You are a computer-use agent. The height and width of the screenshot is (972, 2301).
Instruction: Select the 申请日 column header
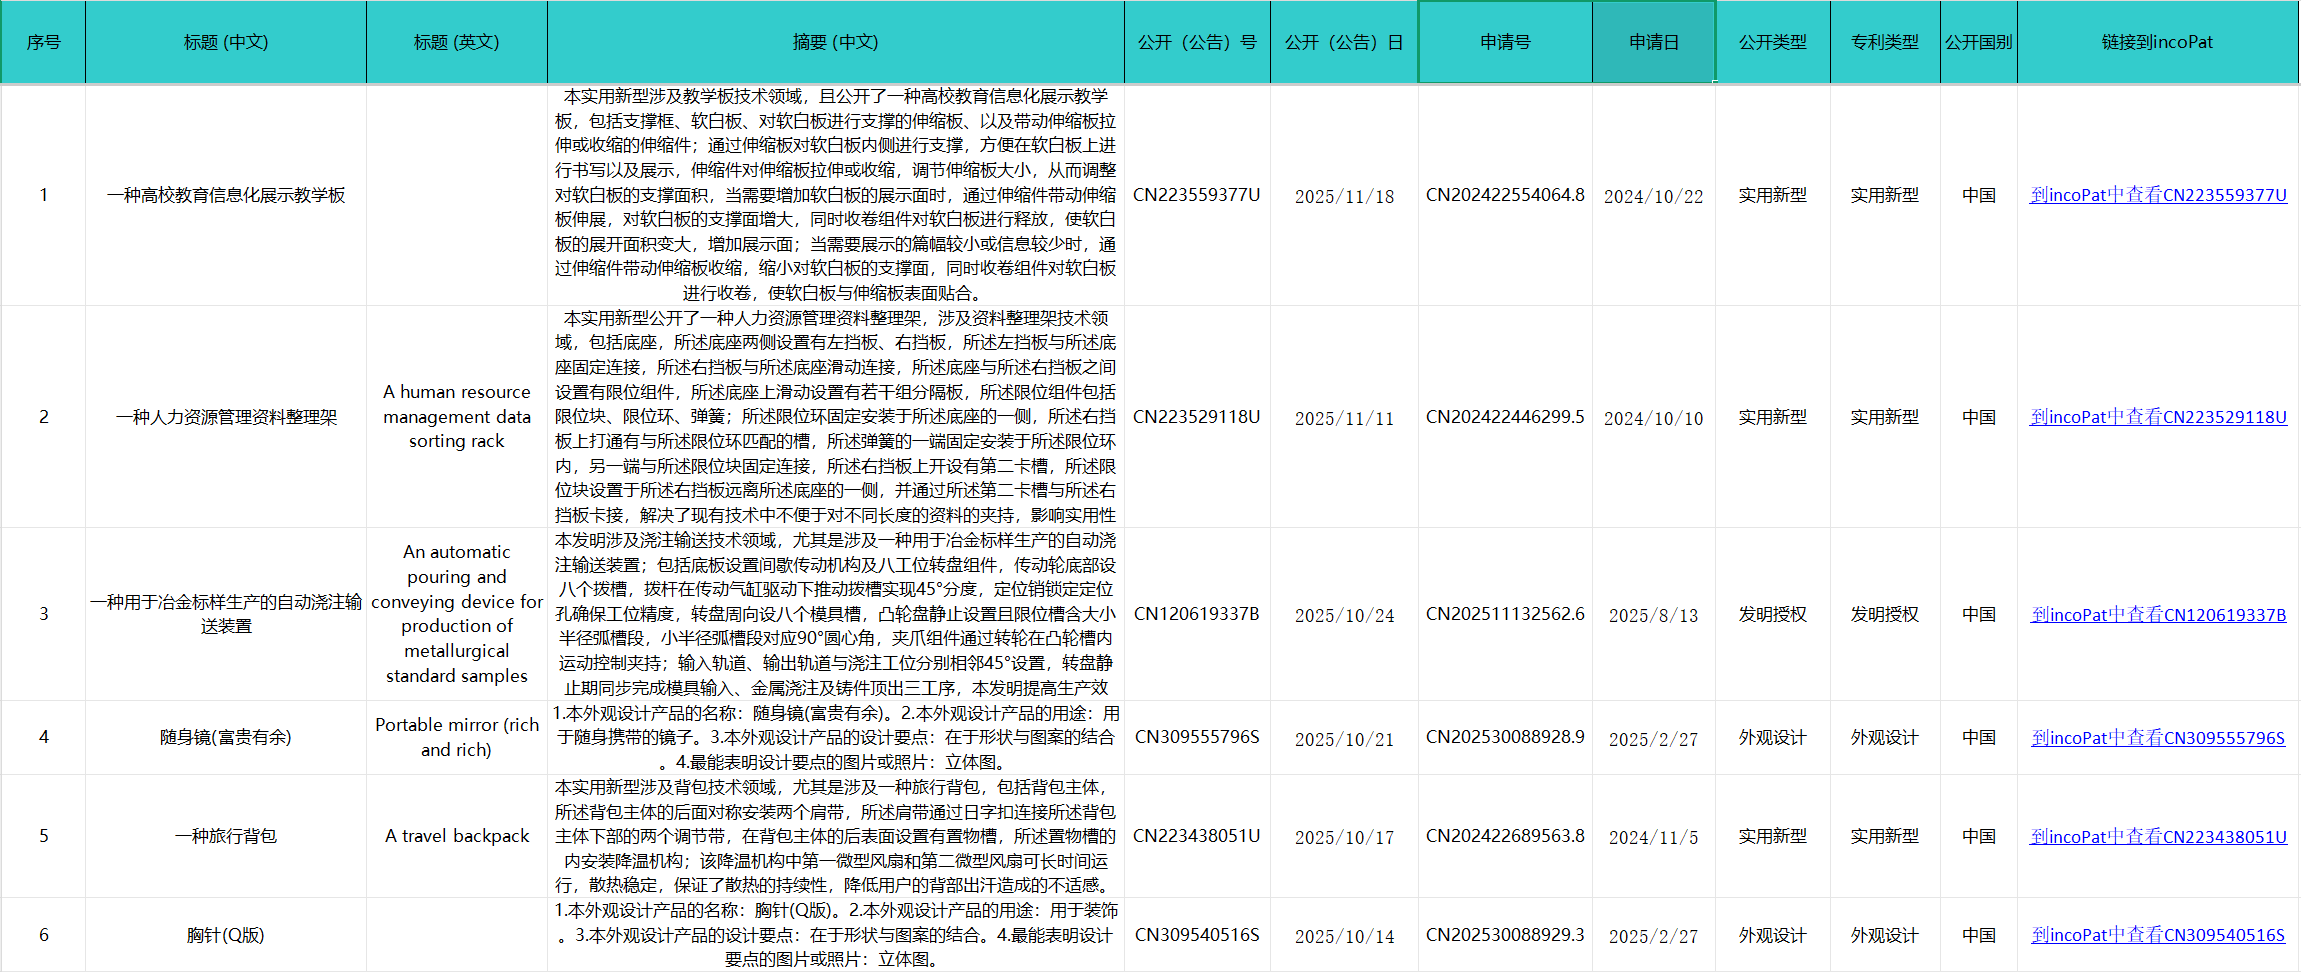1653,42
